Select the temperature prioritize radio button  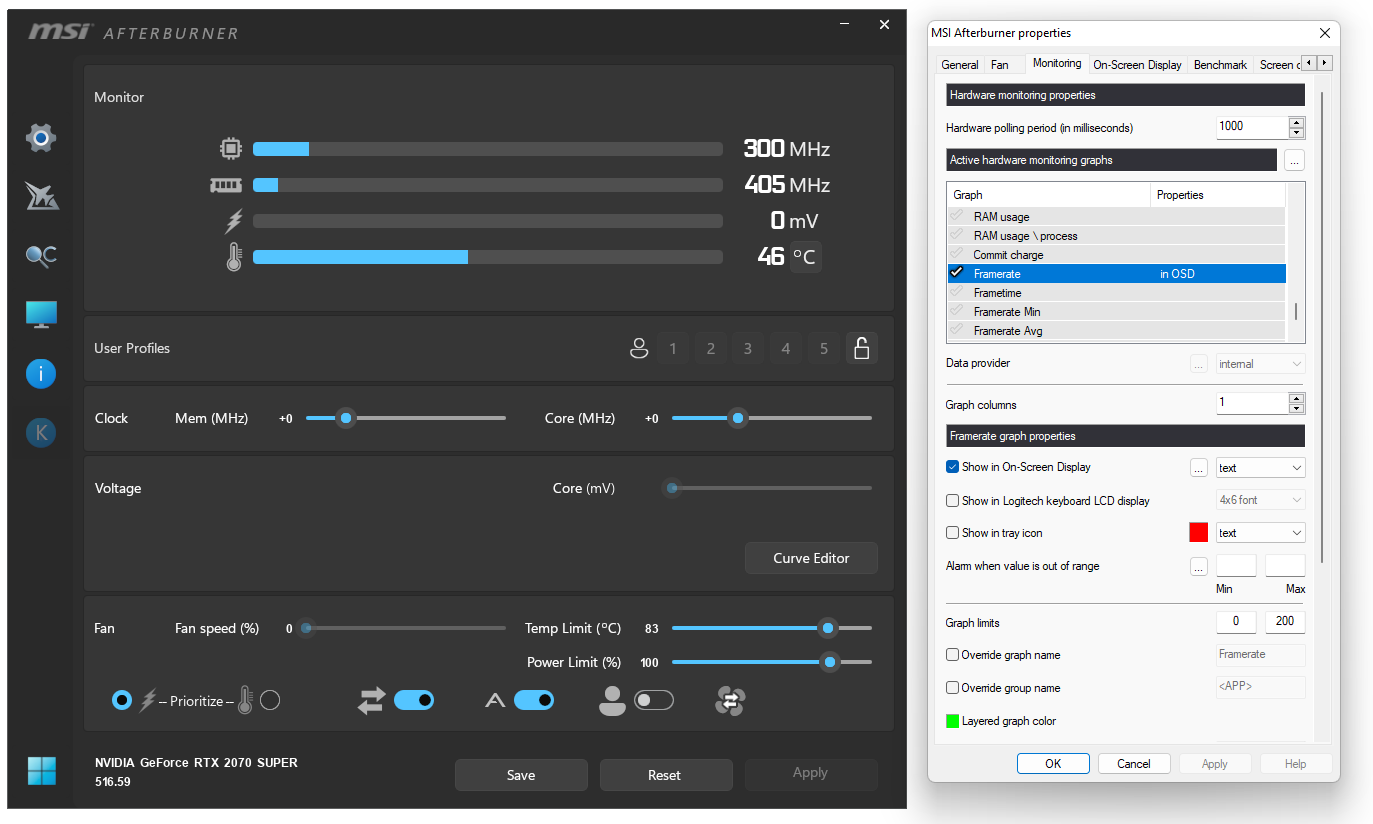click(270, 701)
